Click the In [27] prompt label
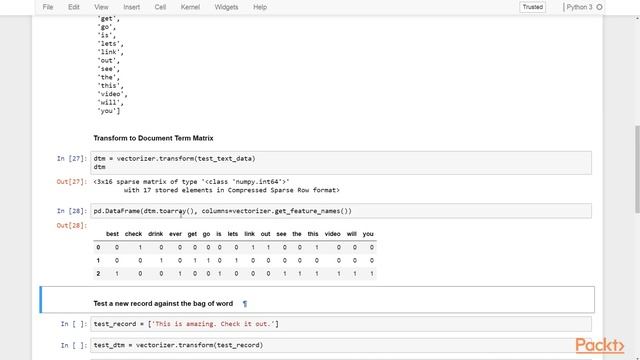The width and height of the screenshot is (640, 360). (x=72, y=158)
